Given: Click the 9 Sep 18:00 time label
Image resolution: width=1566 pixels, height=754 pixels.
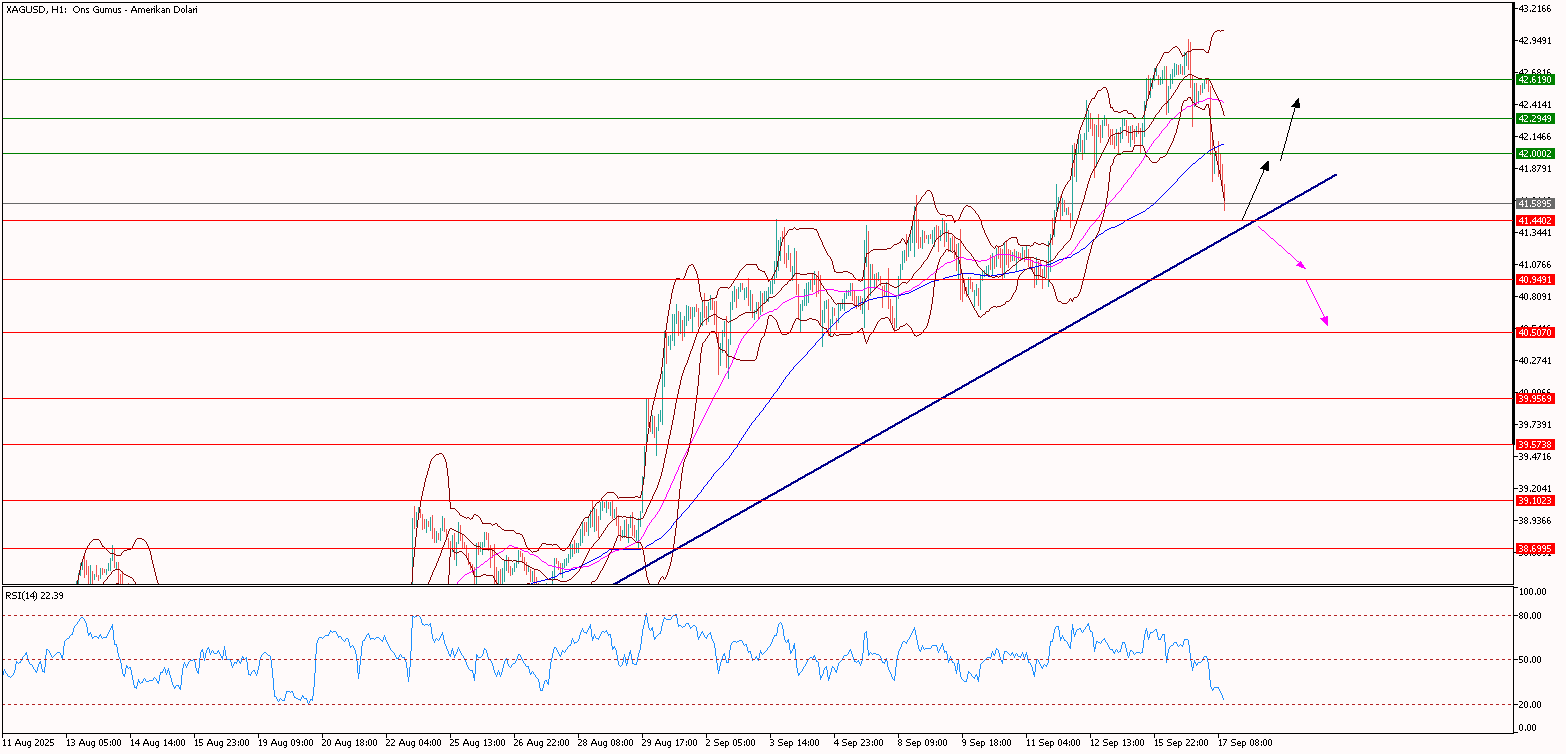Looking at the screenshot, I should (989, 744).
